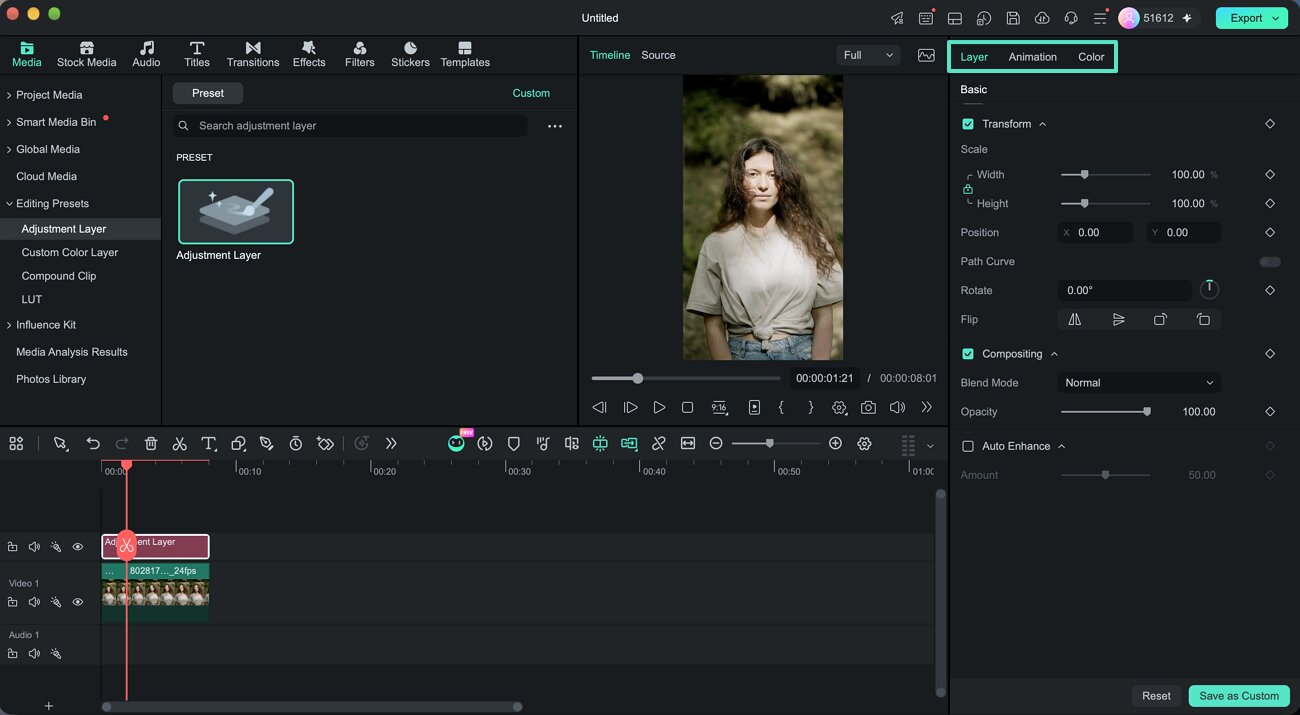Viewport: 1300px width, 715px height.
Task: Collapse the Transform section chevron
Action: (1043, 124)
